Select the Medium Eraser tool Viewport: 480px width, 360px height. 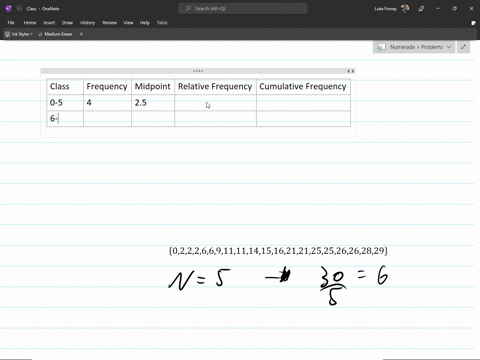tap(55, 34)
